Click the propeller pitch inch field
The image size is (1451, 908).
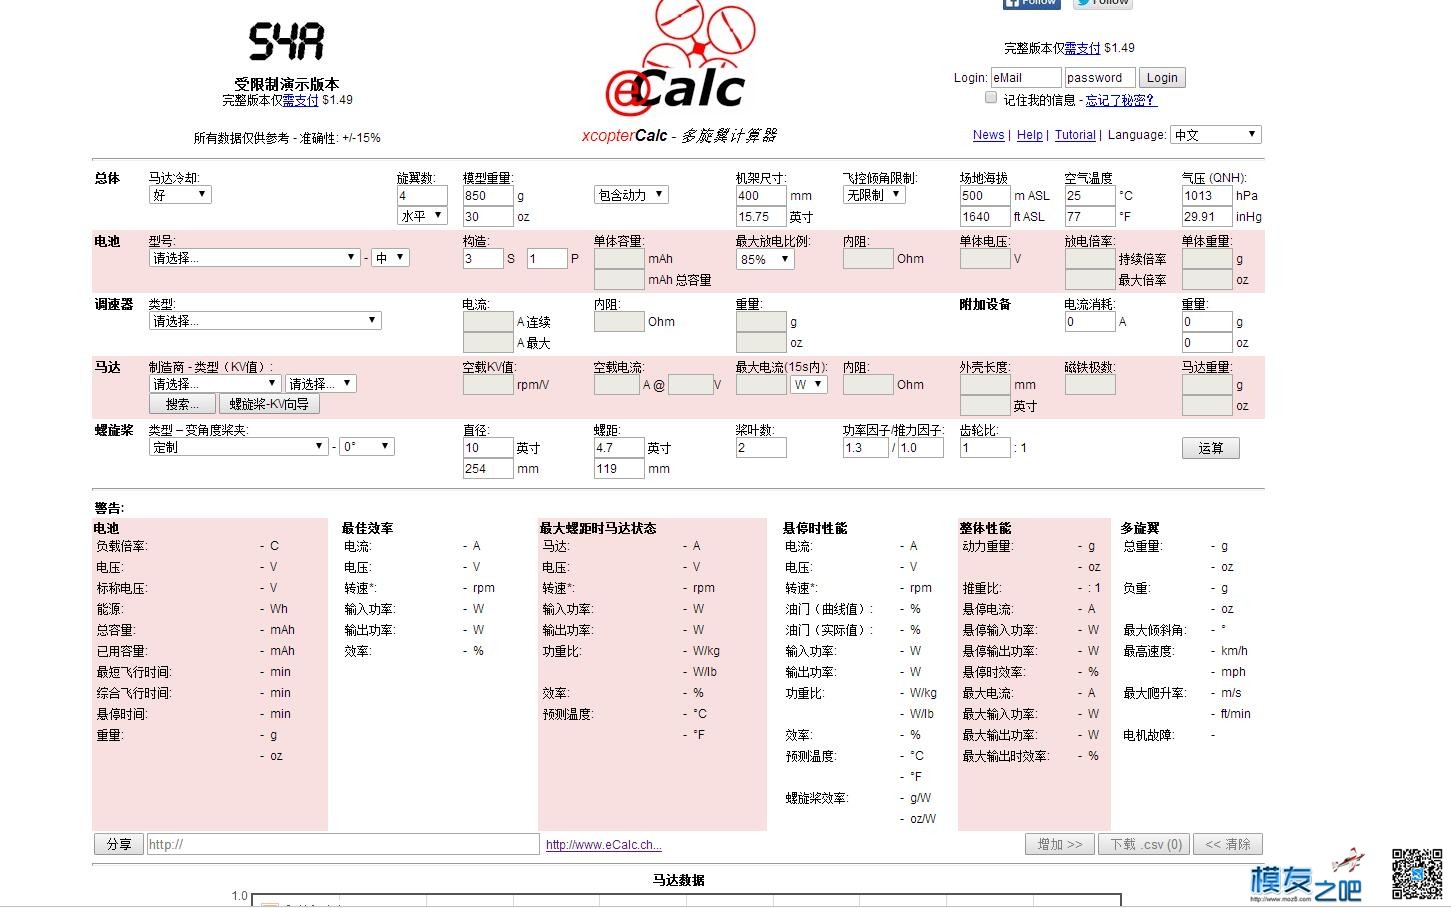(619, 448)
